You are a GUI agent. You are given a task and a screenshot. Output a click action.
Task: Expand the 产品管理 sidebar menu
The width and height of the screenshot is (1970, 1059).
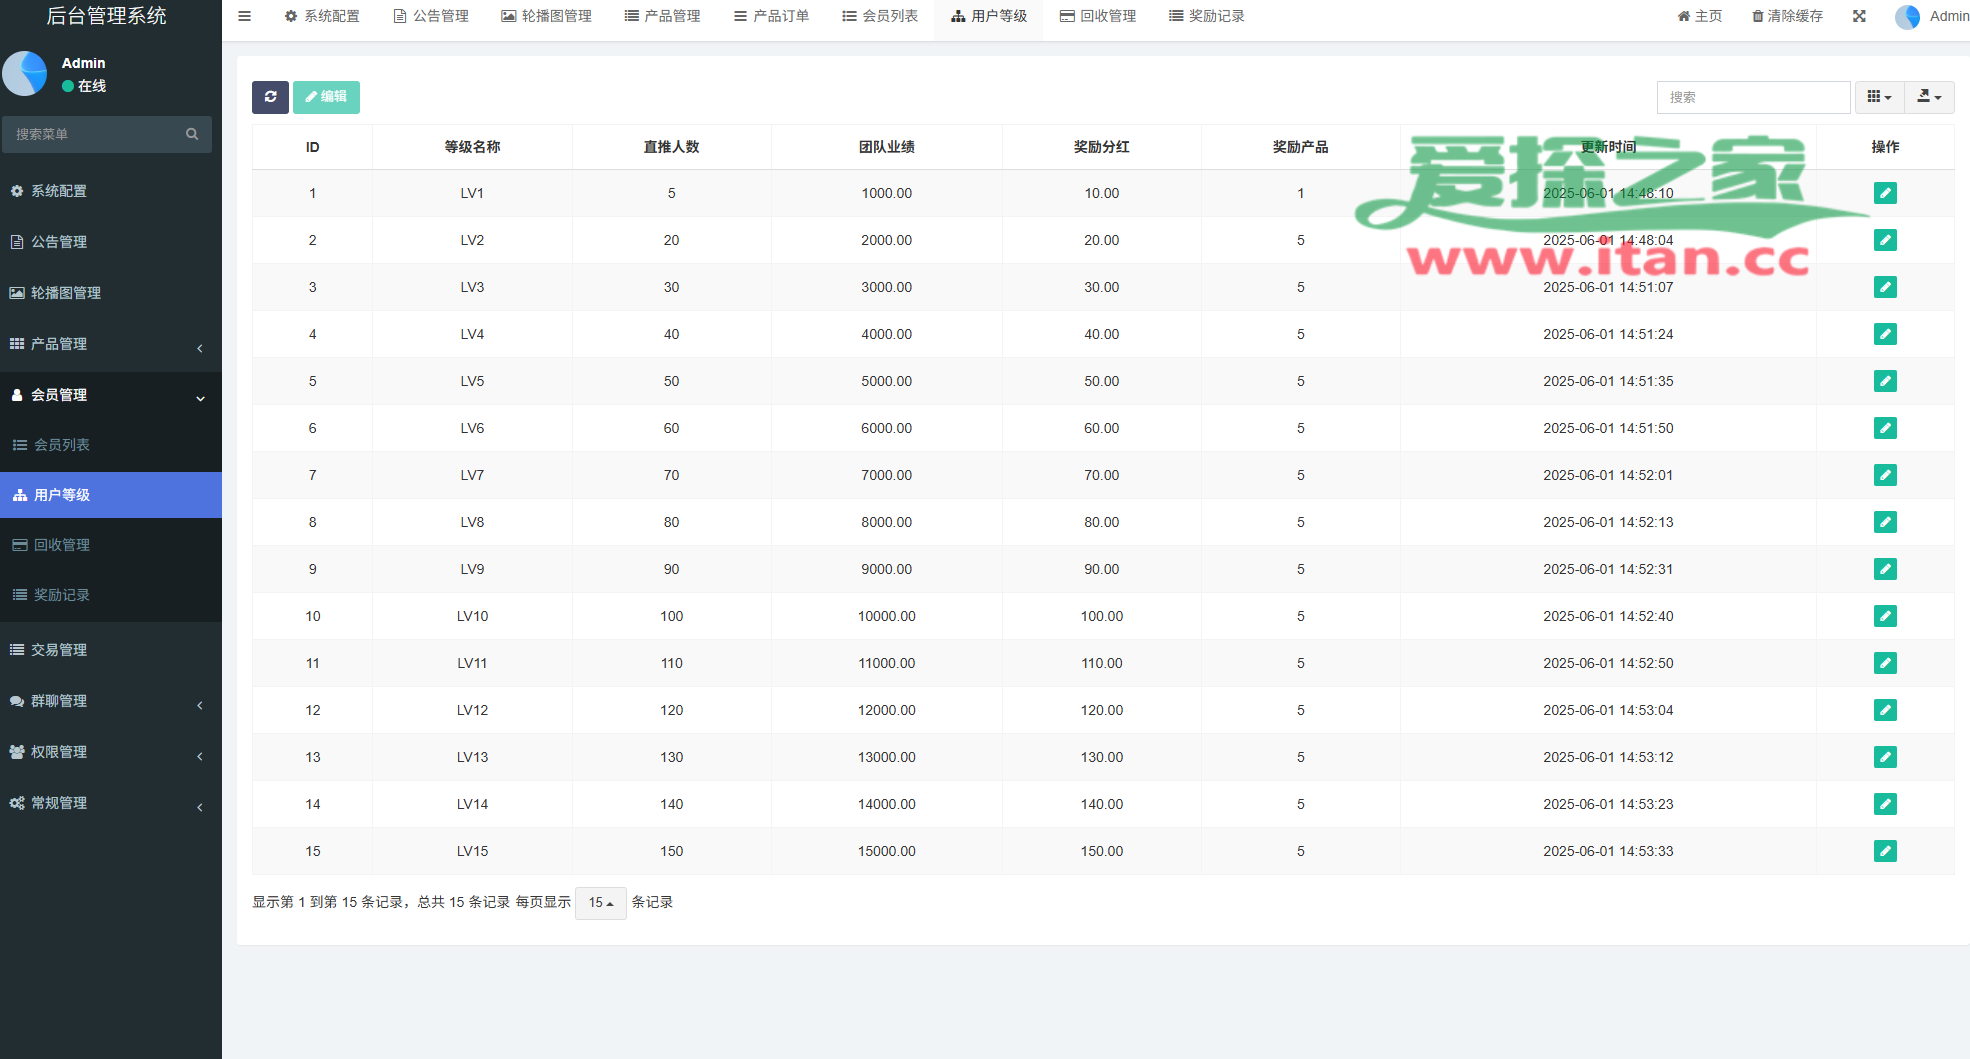pos(110,344)
